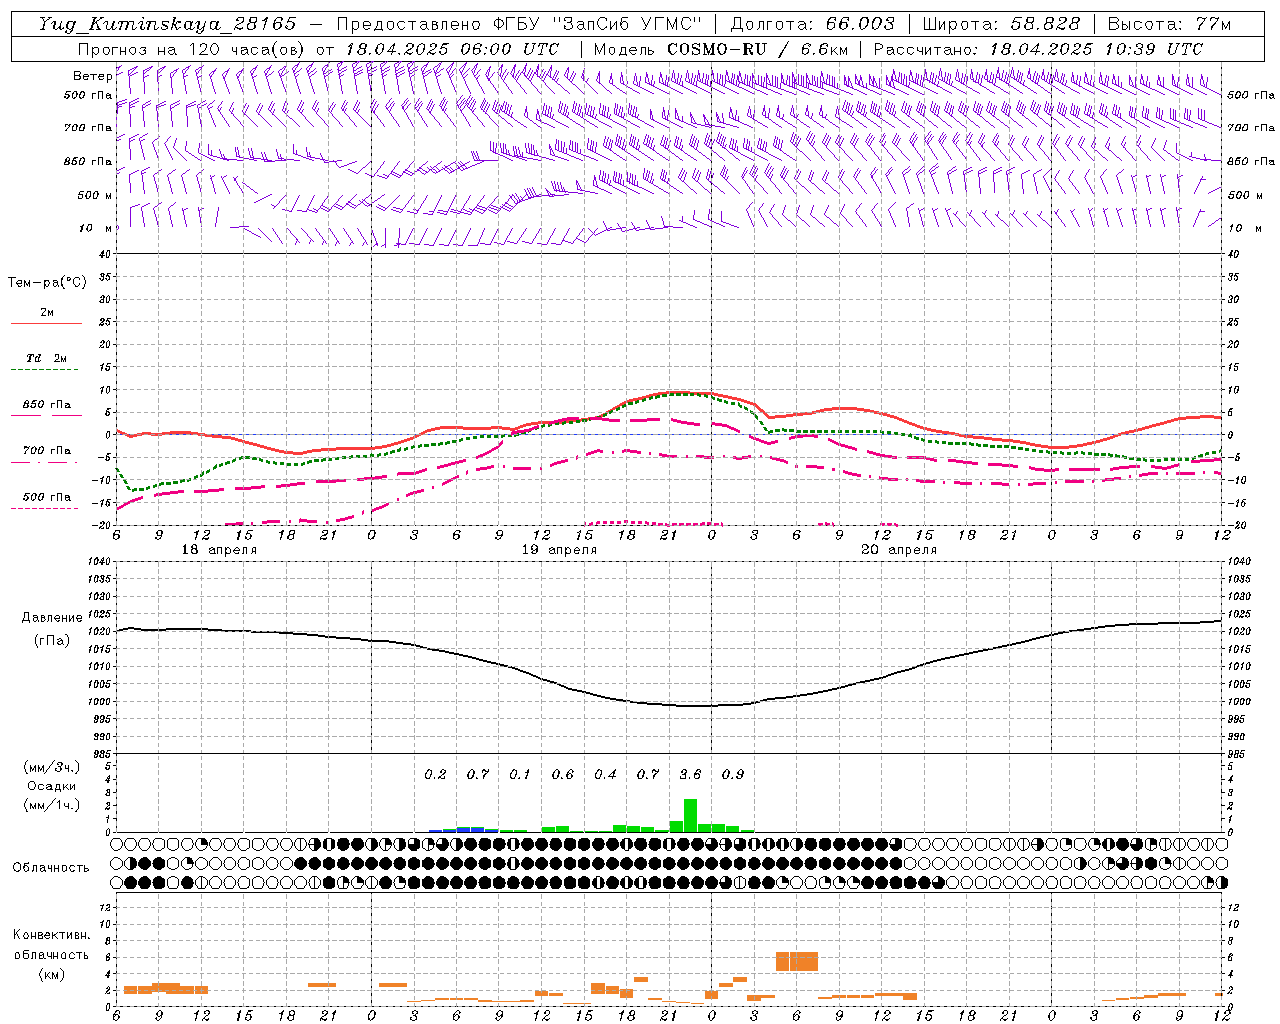Click the Тем-ра(°C) axis title
The height and width of the screenshot is (1024, 1280).
[47, 283]
